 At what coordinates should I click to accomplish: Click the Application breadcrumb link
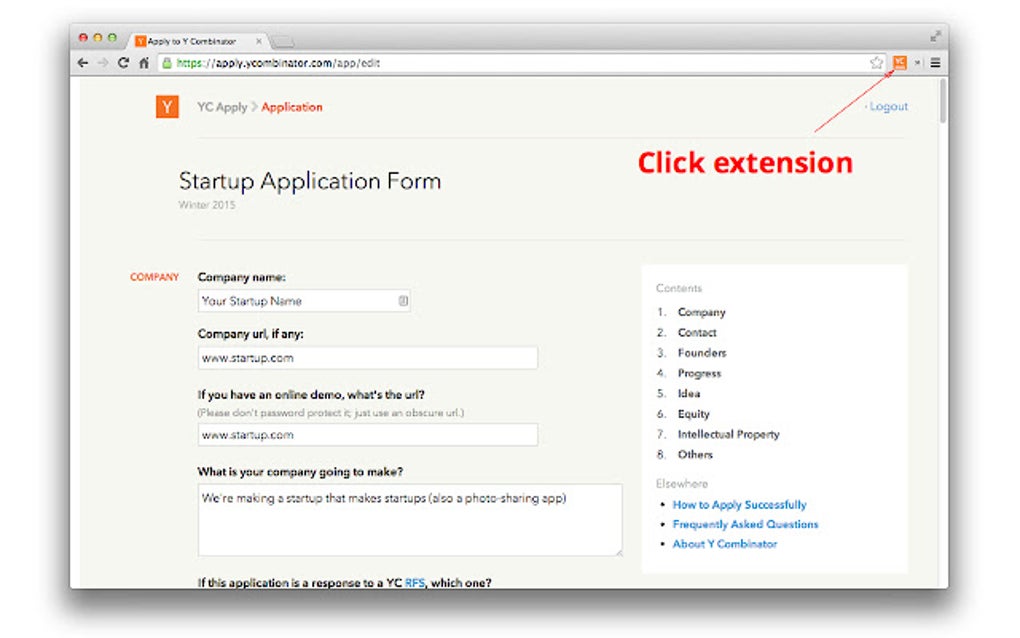coord(291,106)
